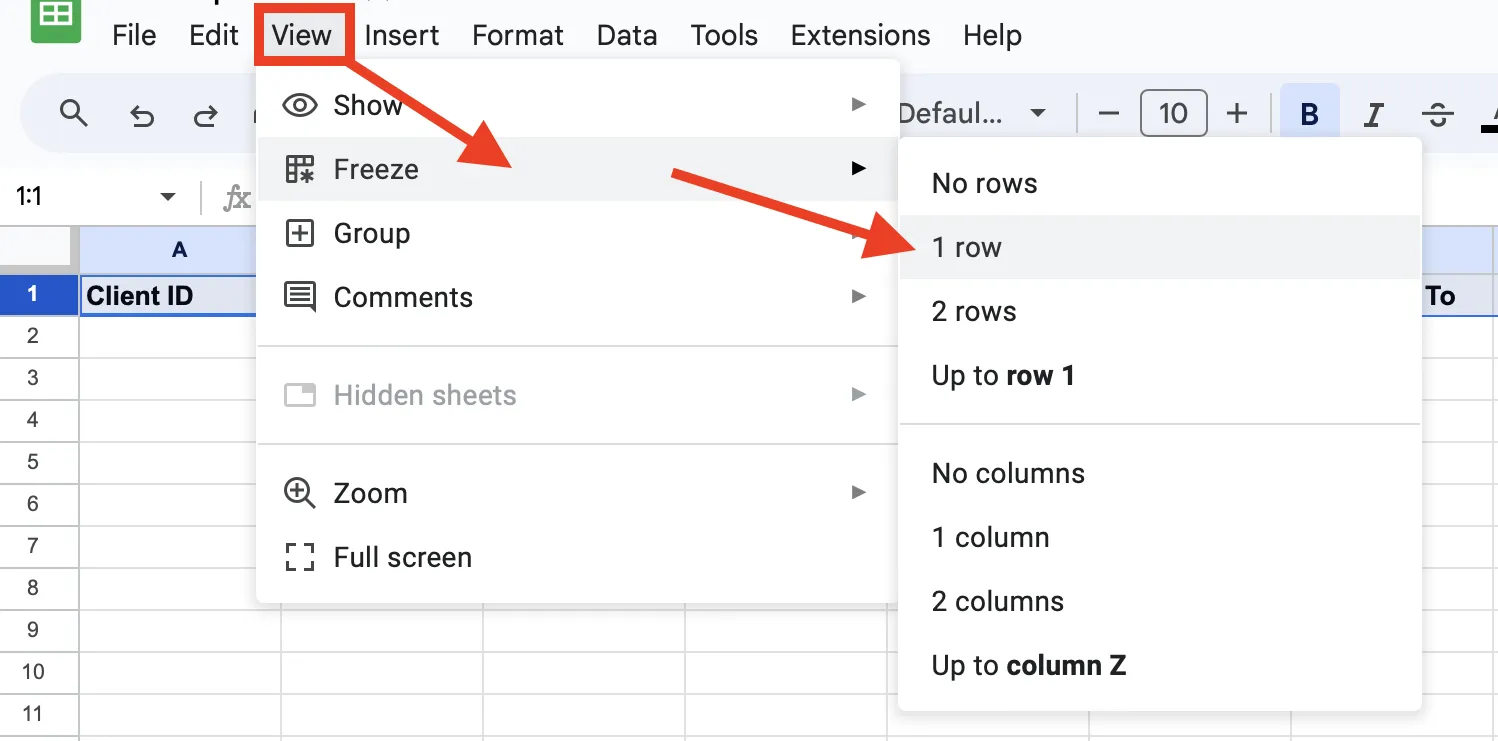
Task: Choose Up to column Z option
Action: pyautogui.click(x=1160, y=665)
